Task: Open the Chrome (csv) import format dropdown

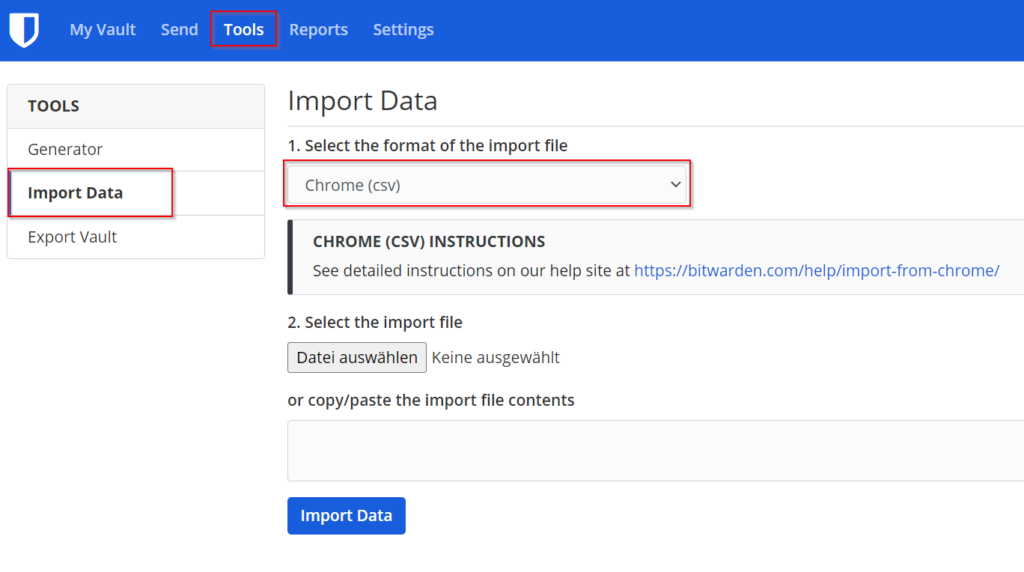Action: [x=488, y=185]
